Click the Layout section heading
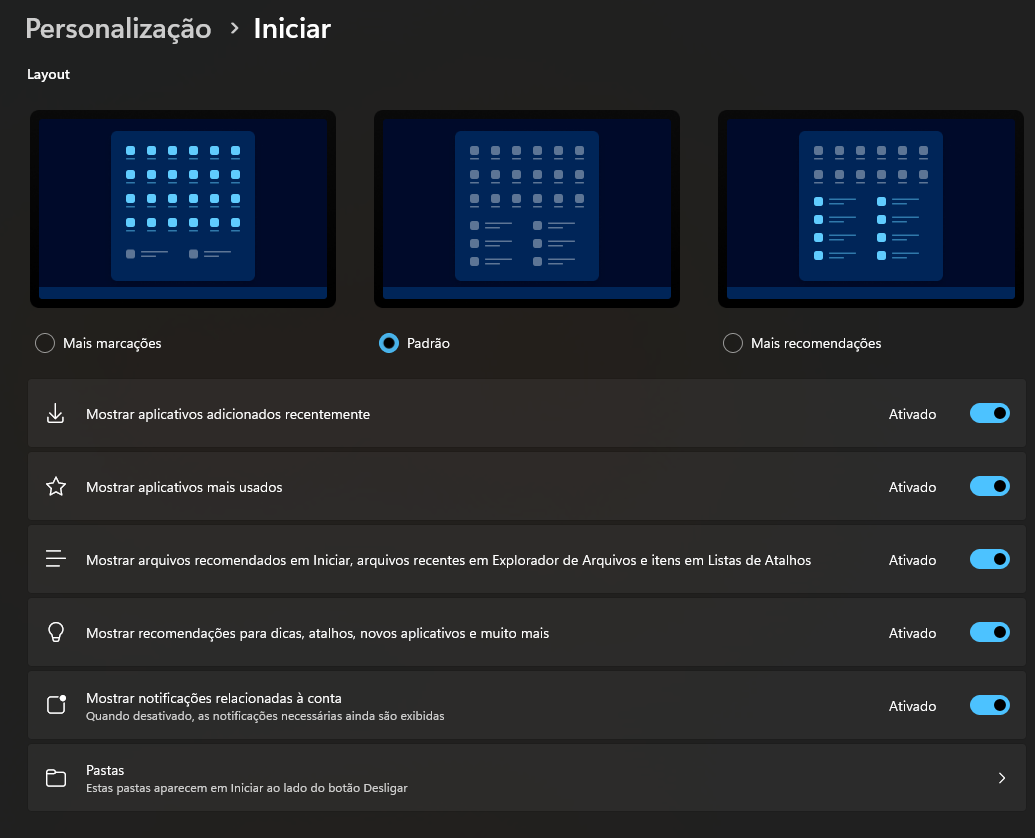This screenshot has height=838, width=1035. pos(48,75)
